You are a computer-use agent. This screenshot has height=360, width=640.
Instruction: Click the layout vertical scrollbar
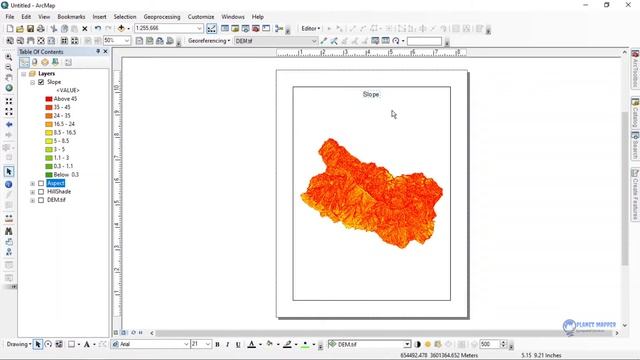(x=624, y=188)
